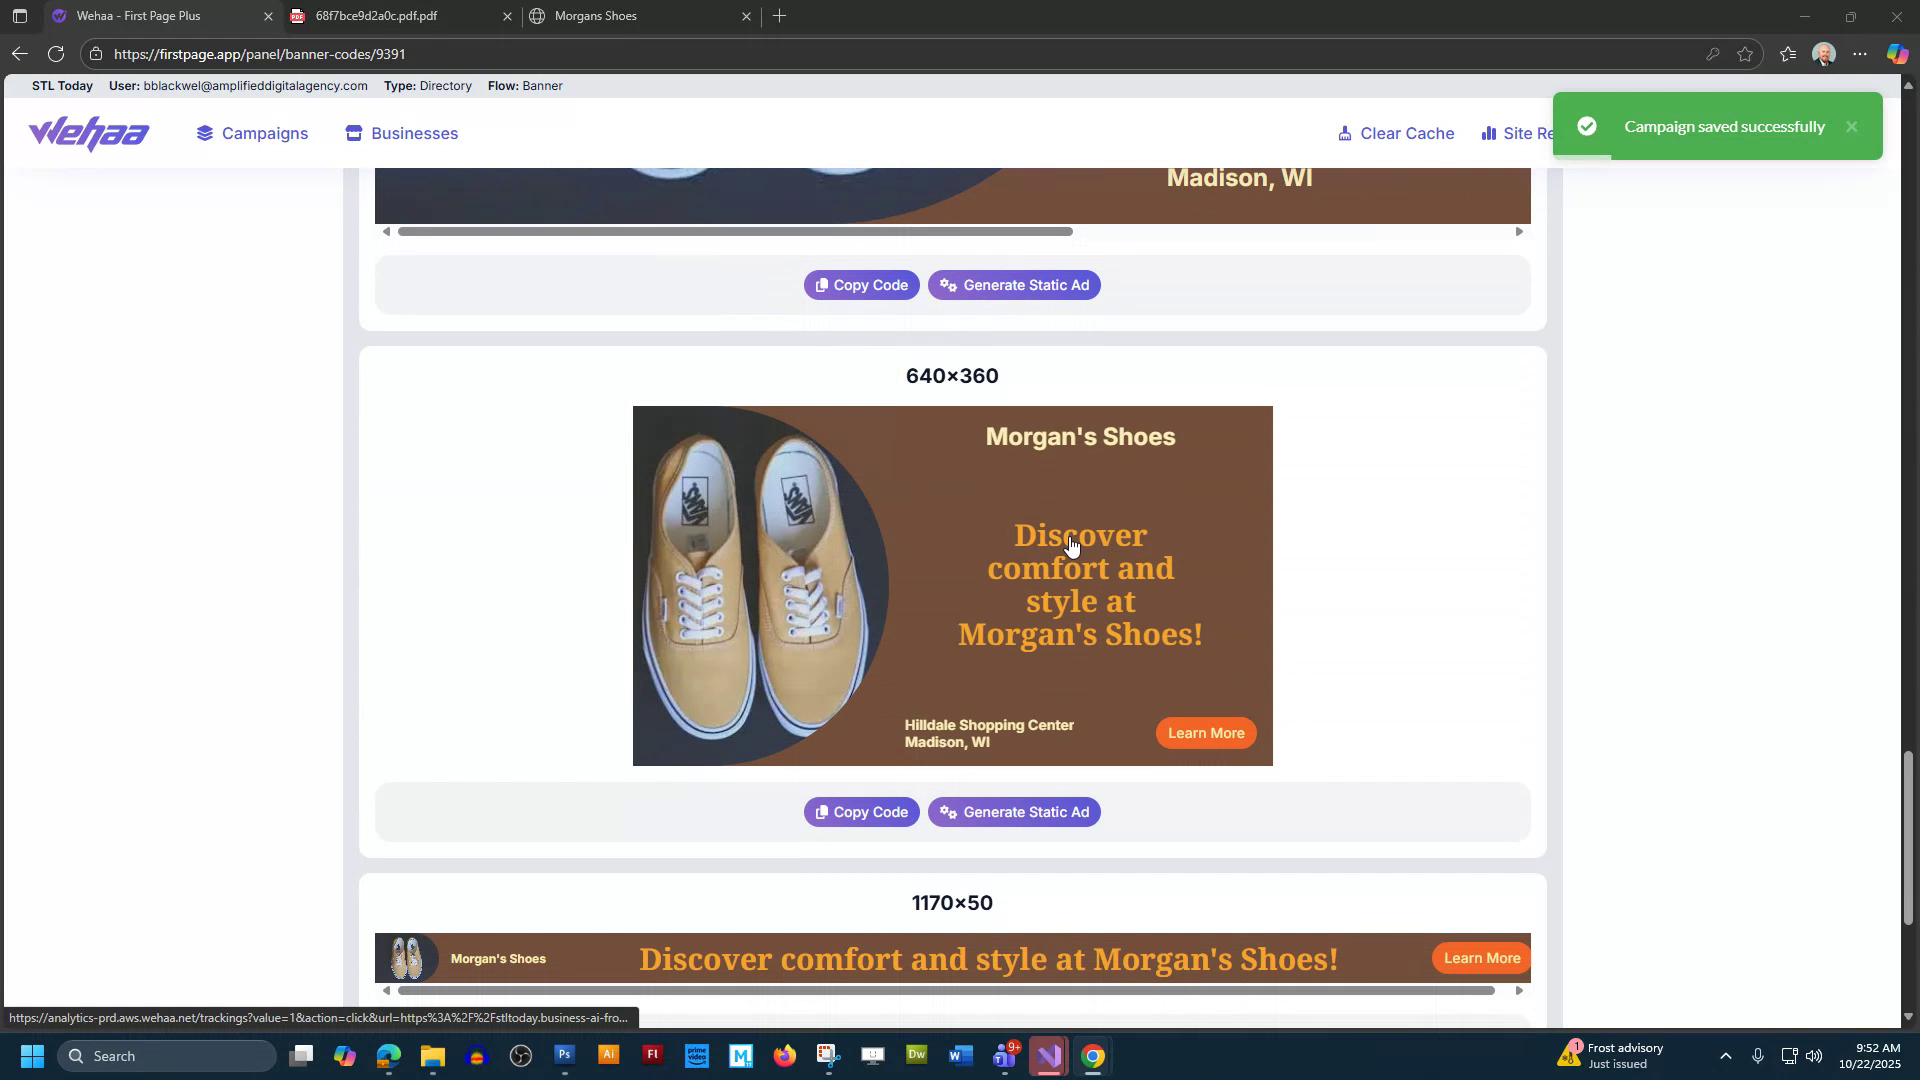Click the reload page icon
Image resolution: width=1920 pixels, height=1080 pixels.
tap(56, 54)
